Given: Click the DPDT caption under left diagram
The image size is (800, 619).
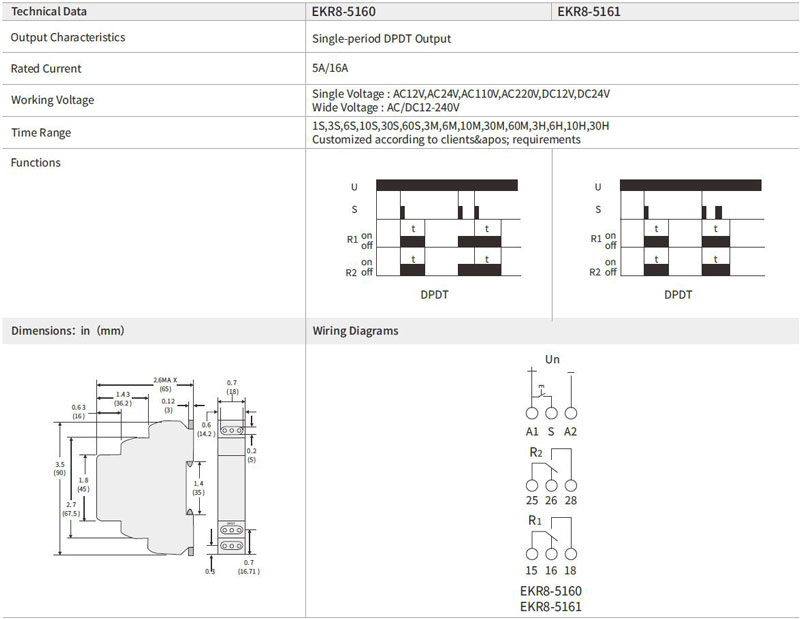Looking at the screenshot, I should [434, 294].
